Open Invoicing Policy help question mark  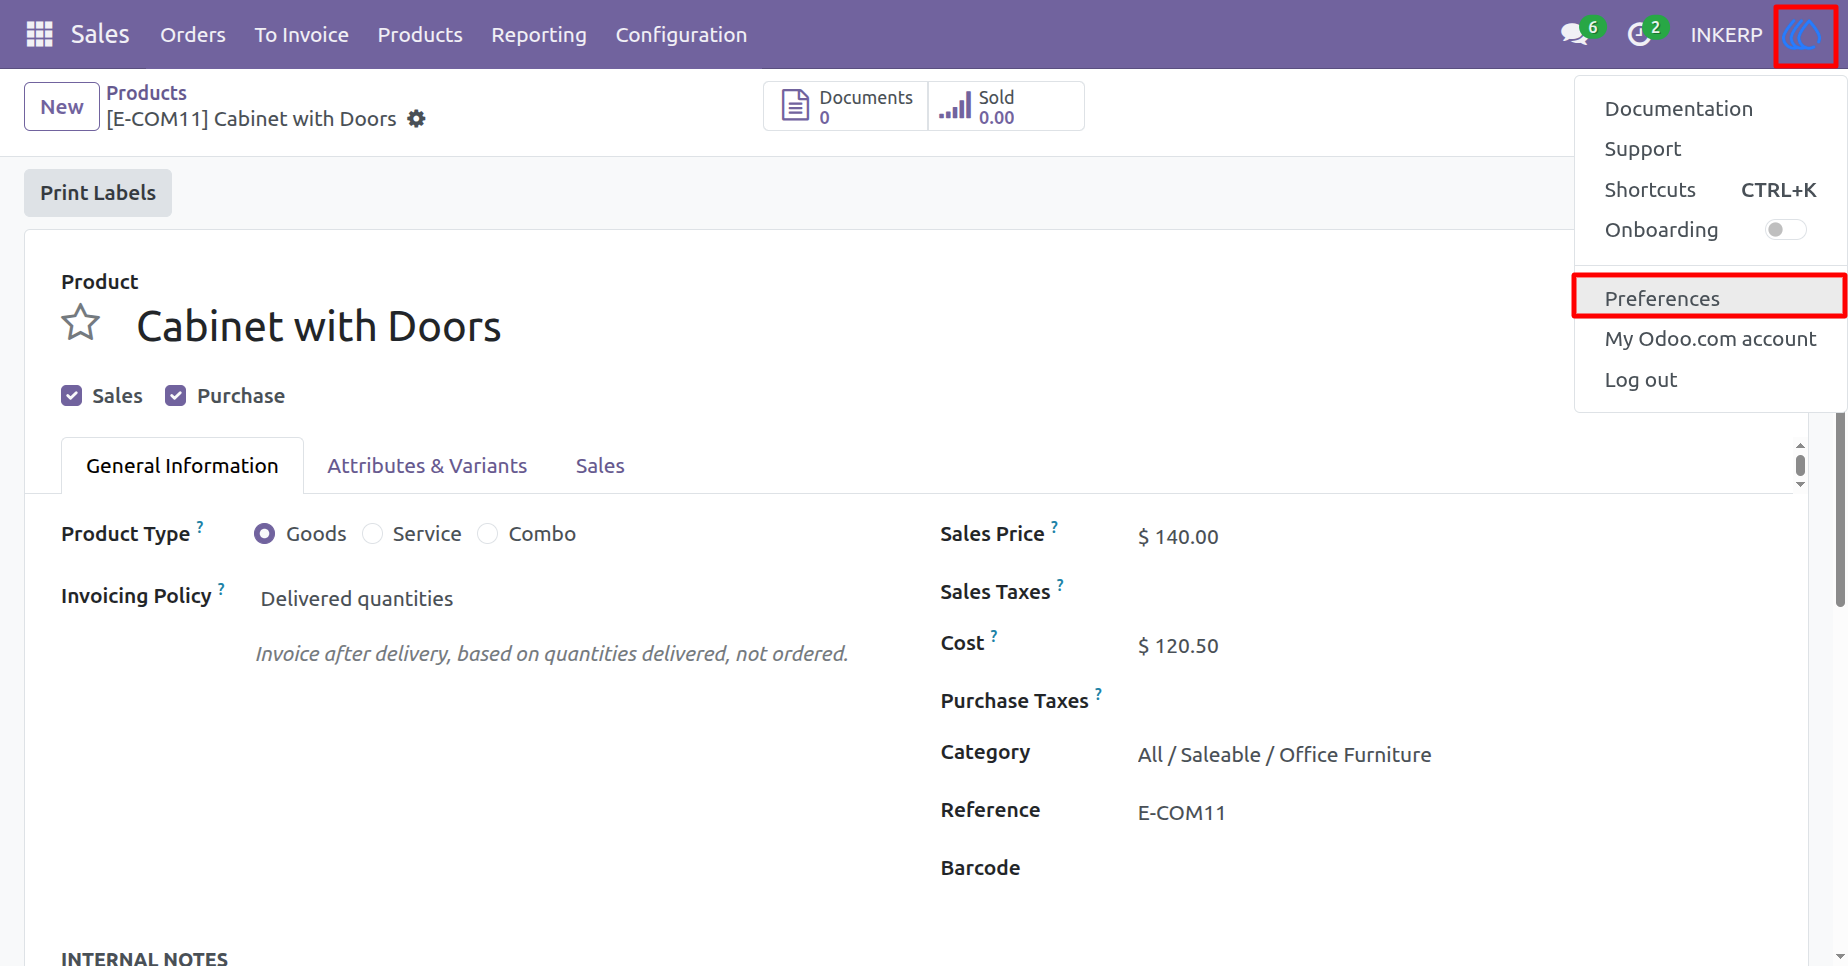point(221,588)
